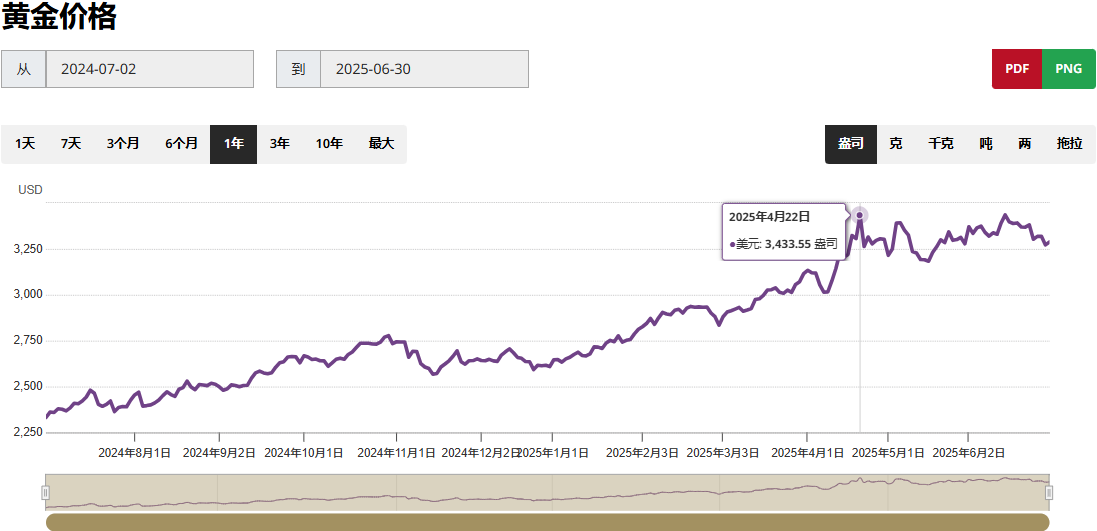Click the 2024年9月2日 axis label
This screenshot has height=531, width=1097.
pyautogui.click(x=219, y=453)
